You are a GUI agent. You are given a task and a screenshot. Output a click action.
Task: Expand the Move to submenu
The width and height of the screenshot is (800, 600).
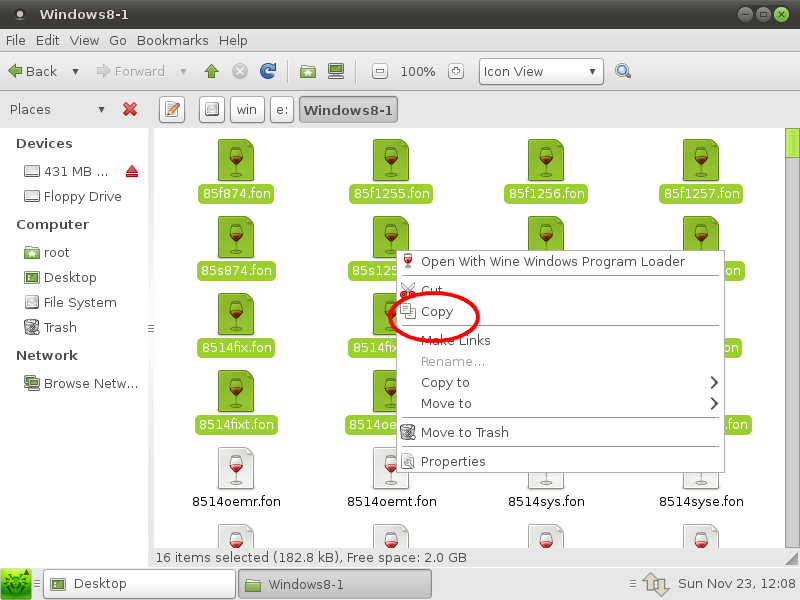coord(560,404)
